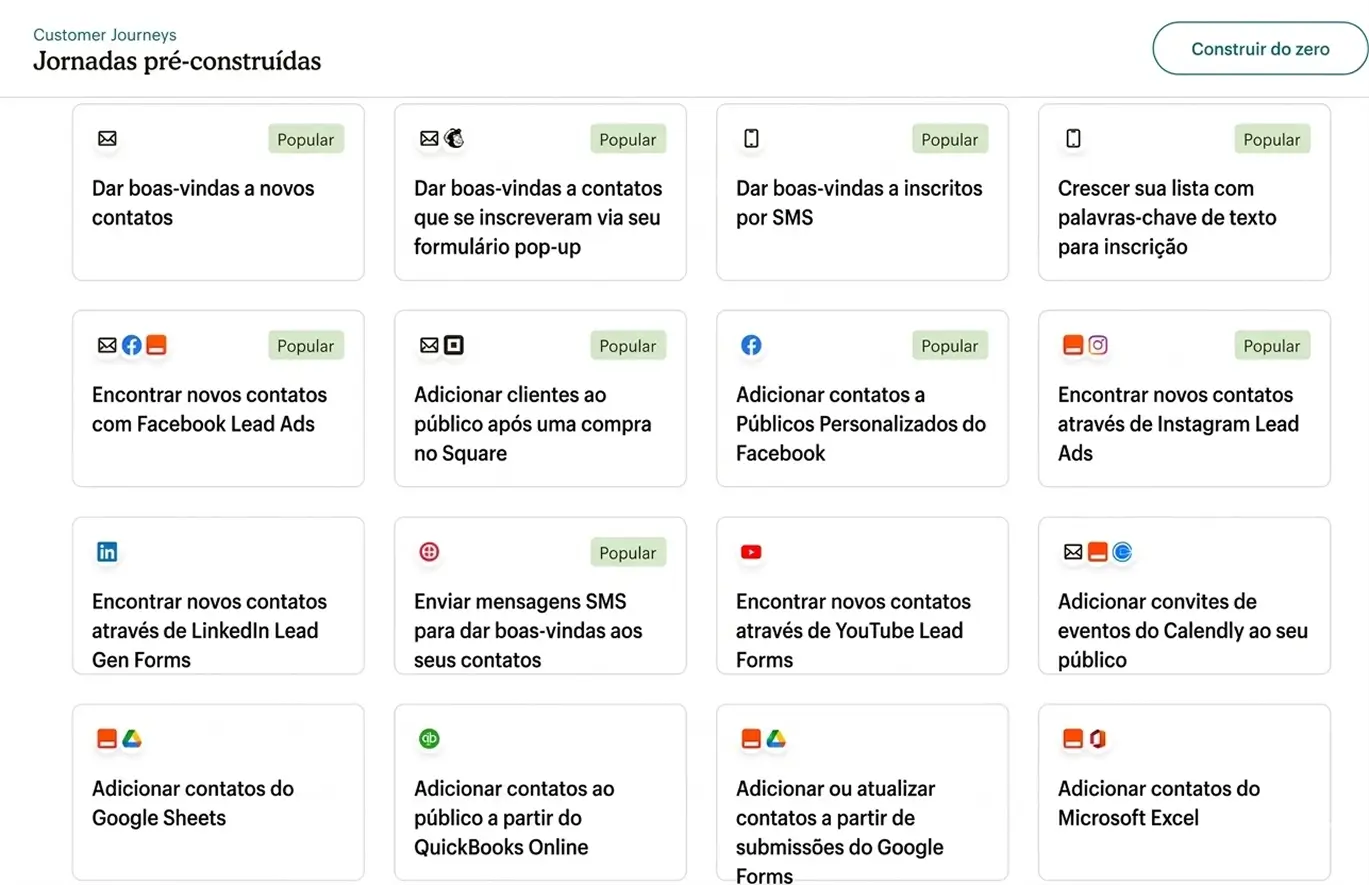Image resolution: width=1369 pixels, height=885 pixels.
Task: Click the LinkedIn icon on LinkedIn Lead Gen card
Action: 107,551
